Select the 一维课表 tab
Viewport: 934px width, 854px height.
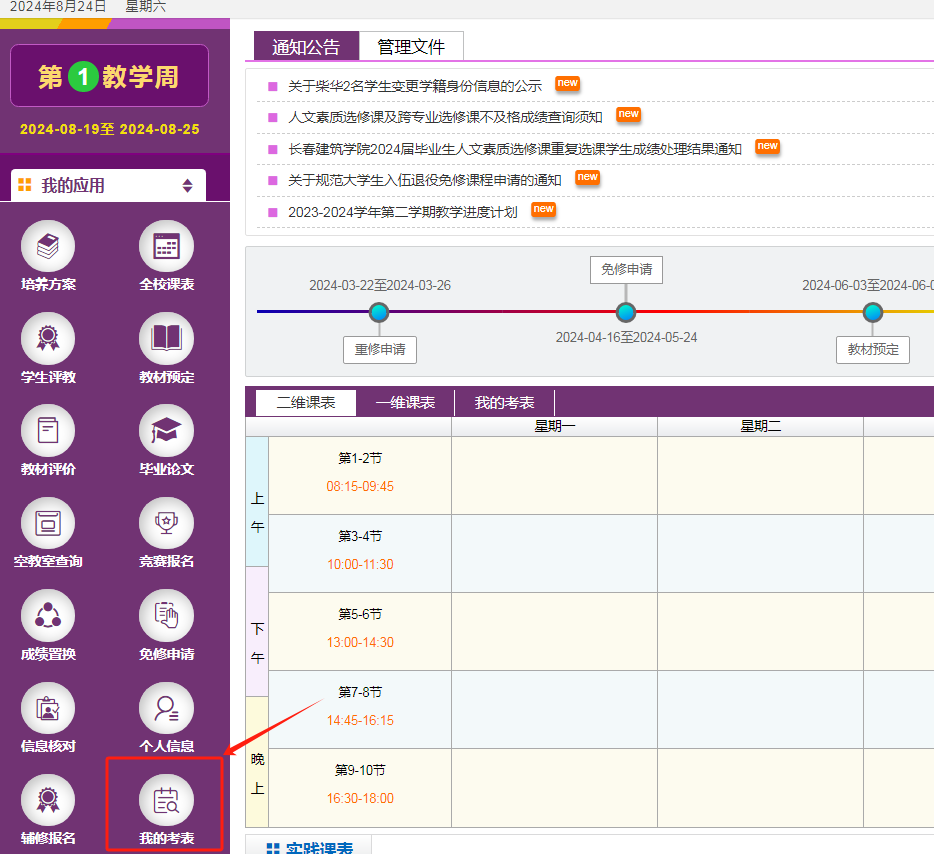pyautogui.click(x=406, y=403)
